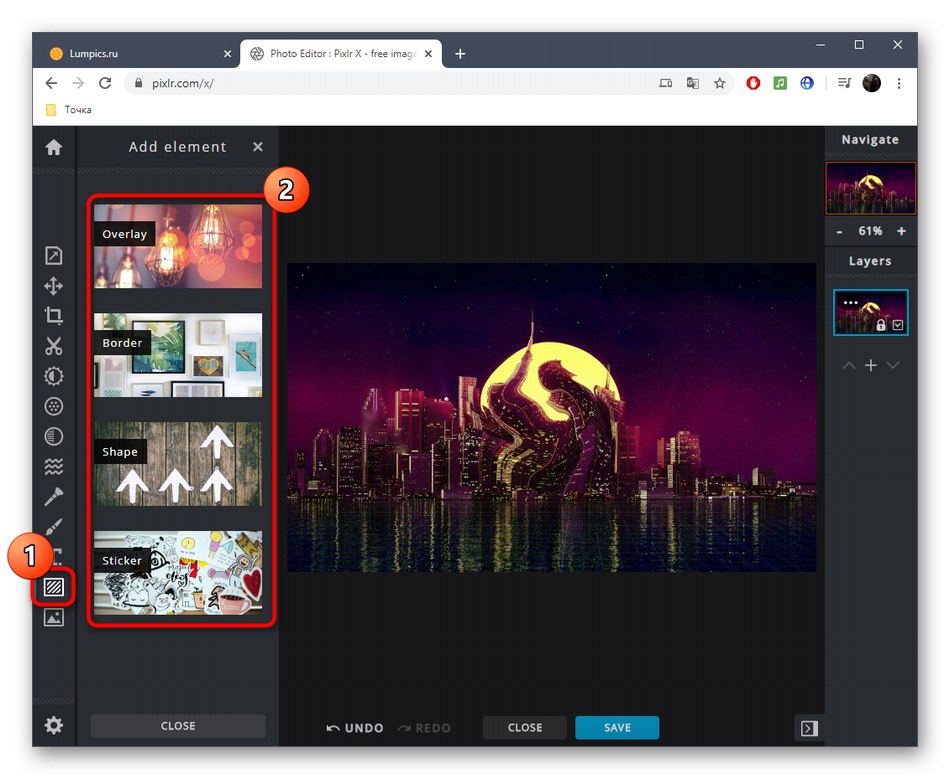This screenshot has height=779, width=950.
Task: Click the Navigate preview thumbnail
Action: 871,188
